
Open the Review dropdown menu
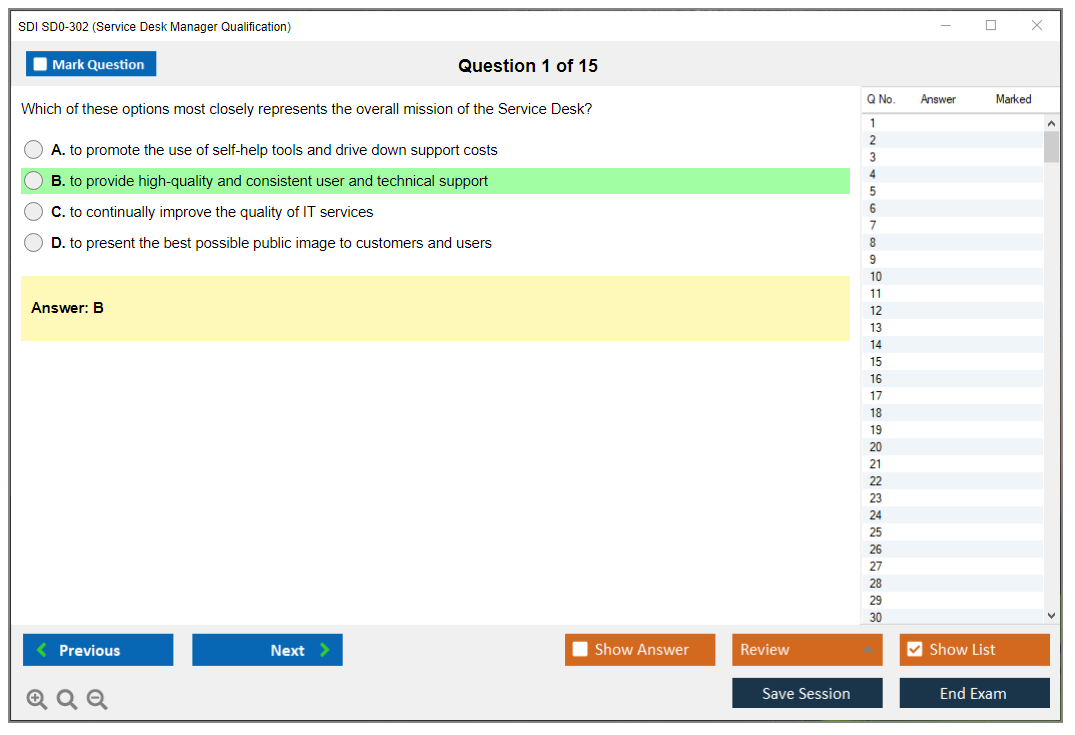pyautogui.click(x=806, y=650)
